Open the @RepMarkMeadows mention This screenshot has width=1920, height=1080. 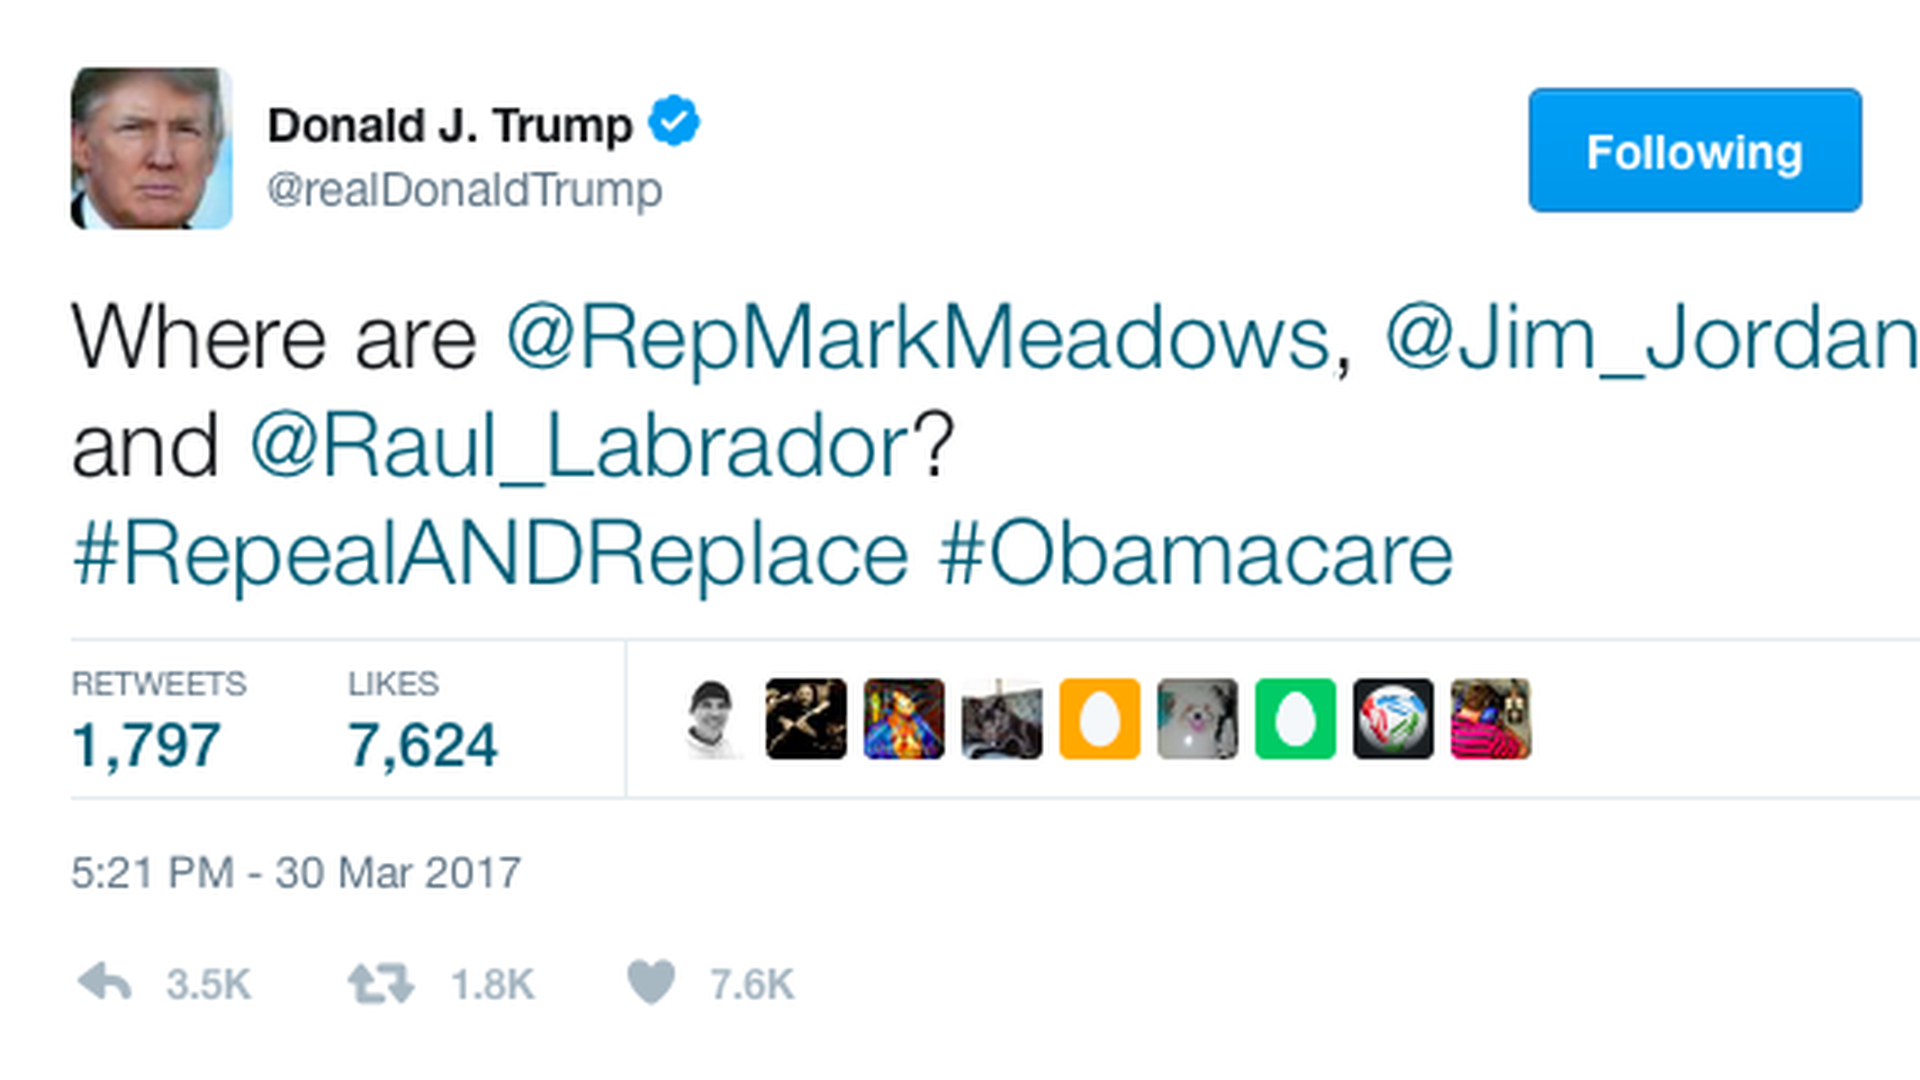click(x=918, y=338)
